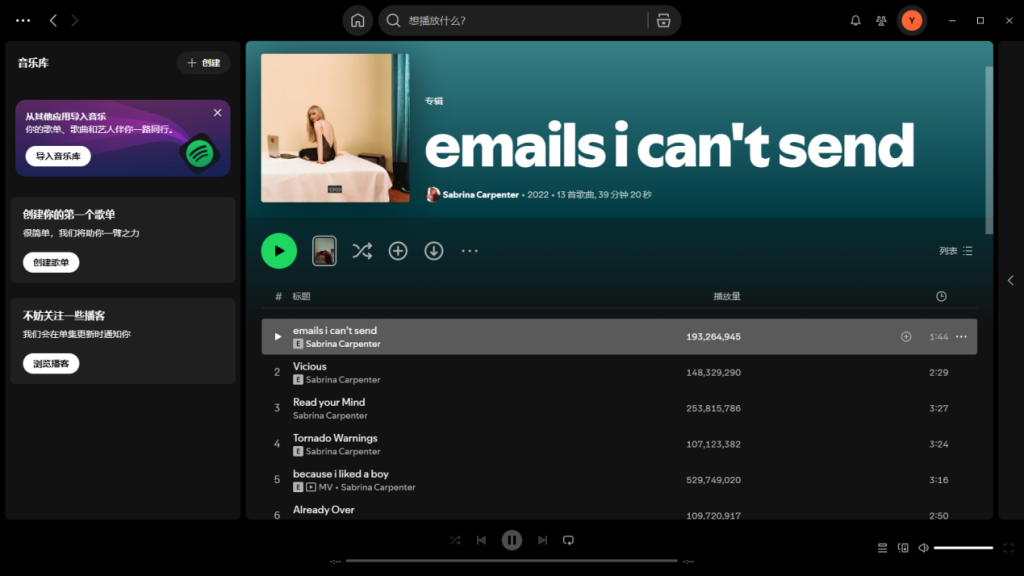
Task: Close the import music banner
Action: coord(217,113)
